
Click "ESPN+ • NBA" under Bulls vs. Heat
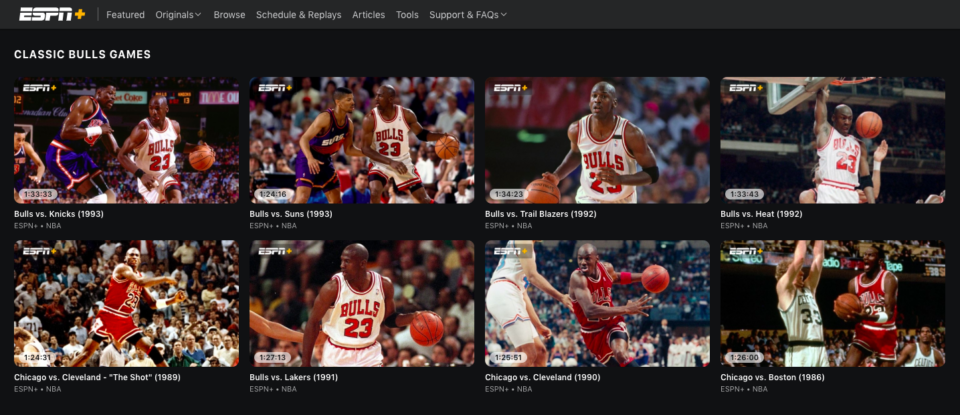pos(743,226)
